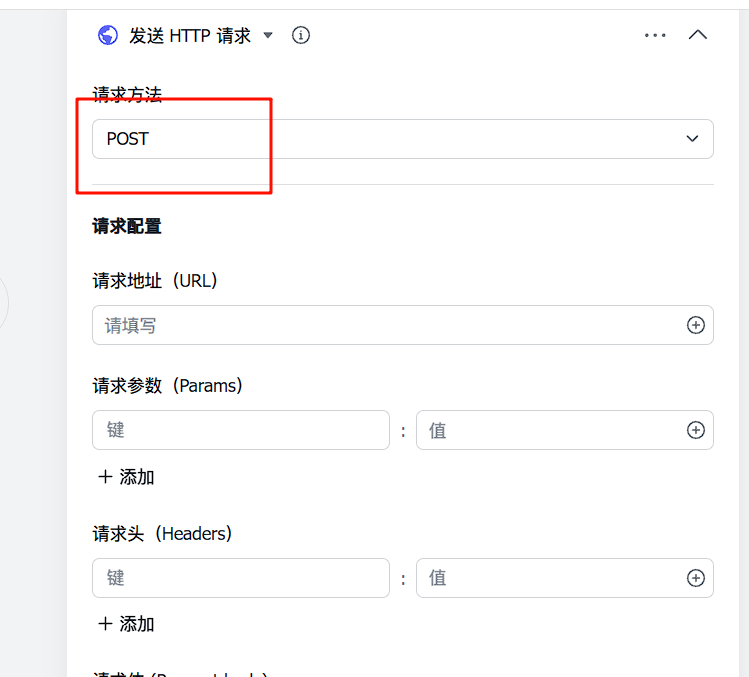Show info tooltip for HTTP request

pyautogui.click(x=300, y=35)
